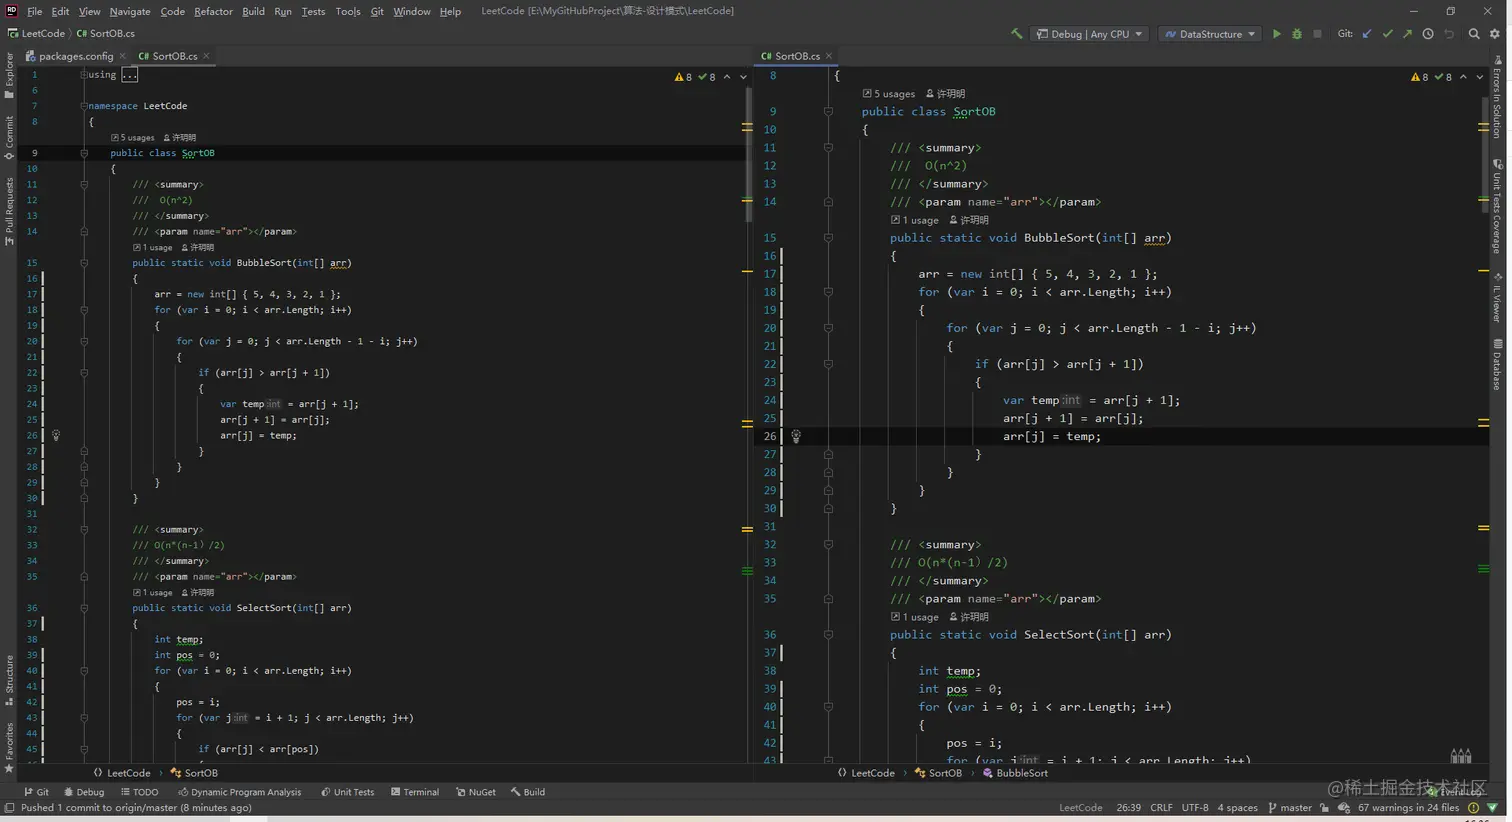Click CRLF line separator in status bar

click(1161, 808)
